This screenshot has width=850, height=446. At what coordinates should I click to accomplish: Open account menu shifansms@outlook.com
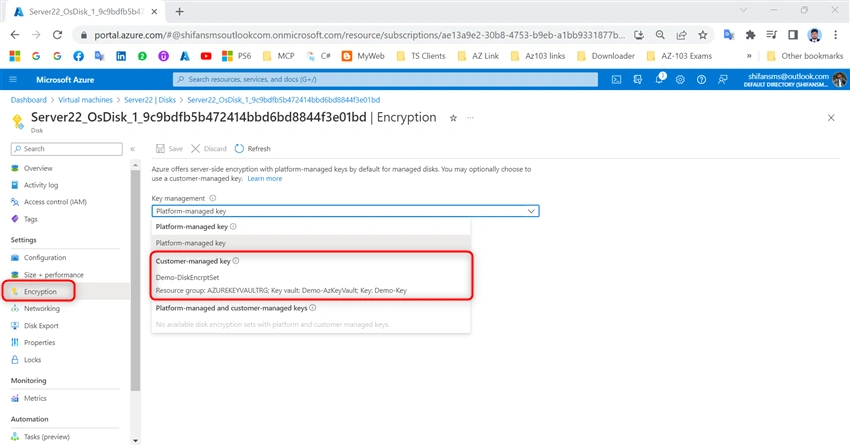(794, 80)
